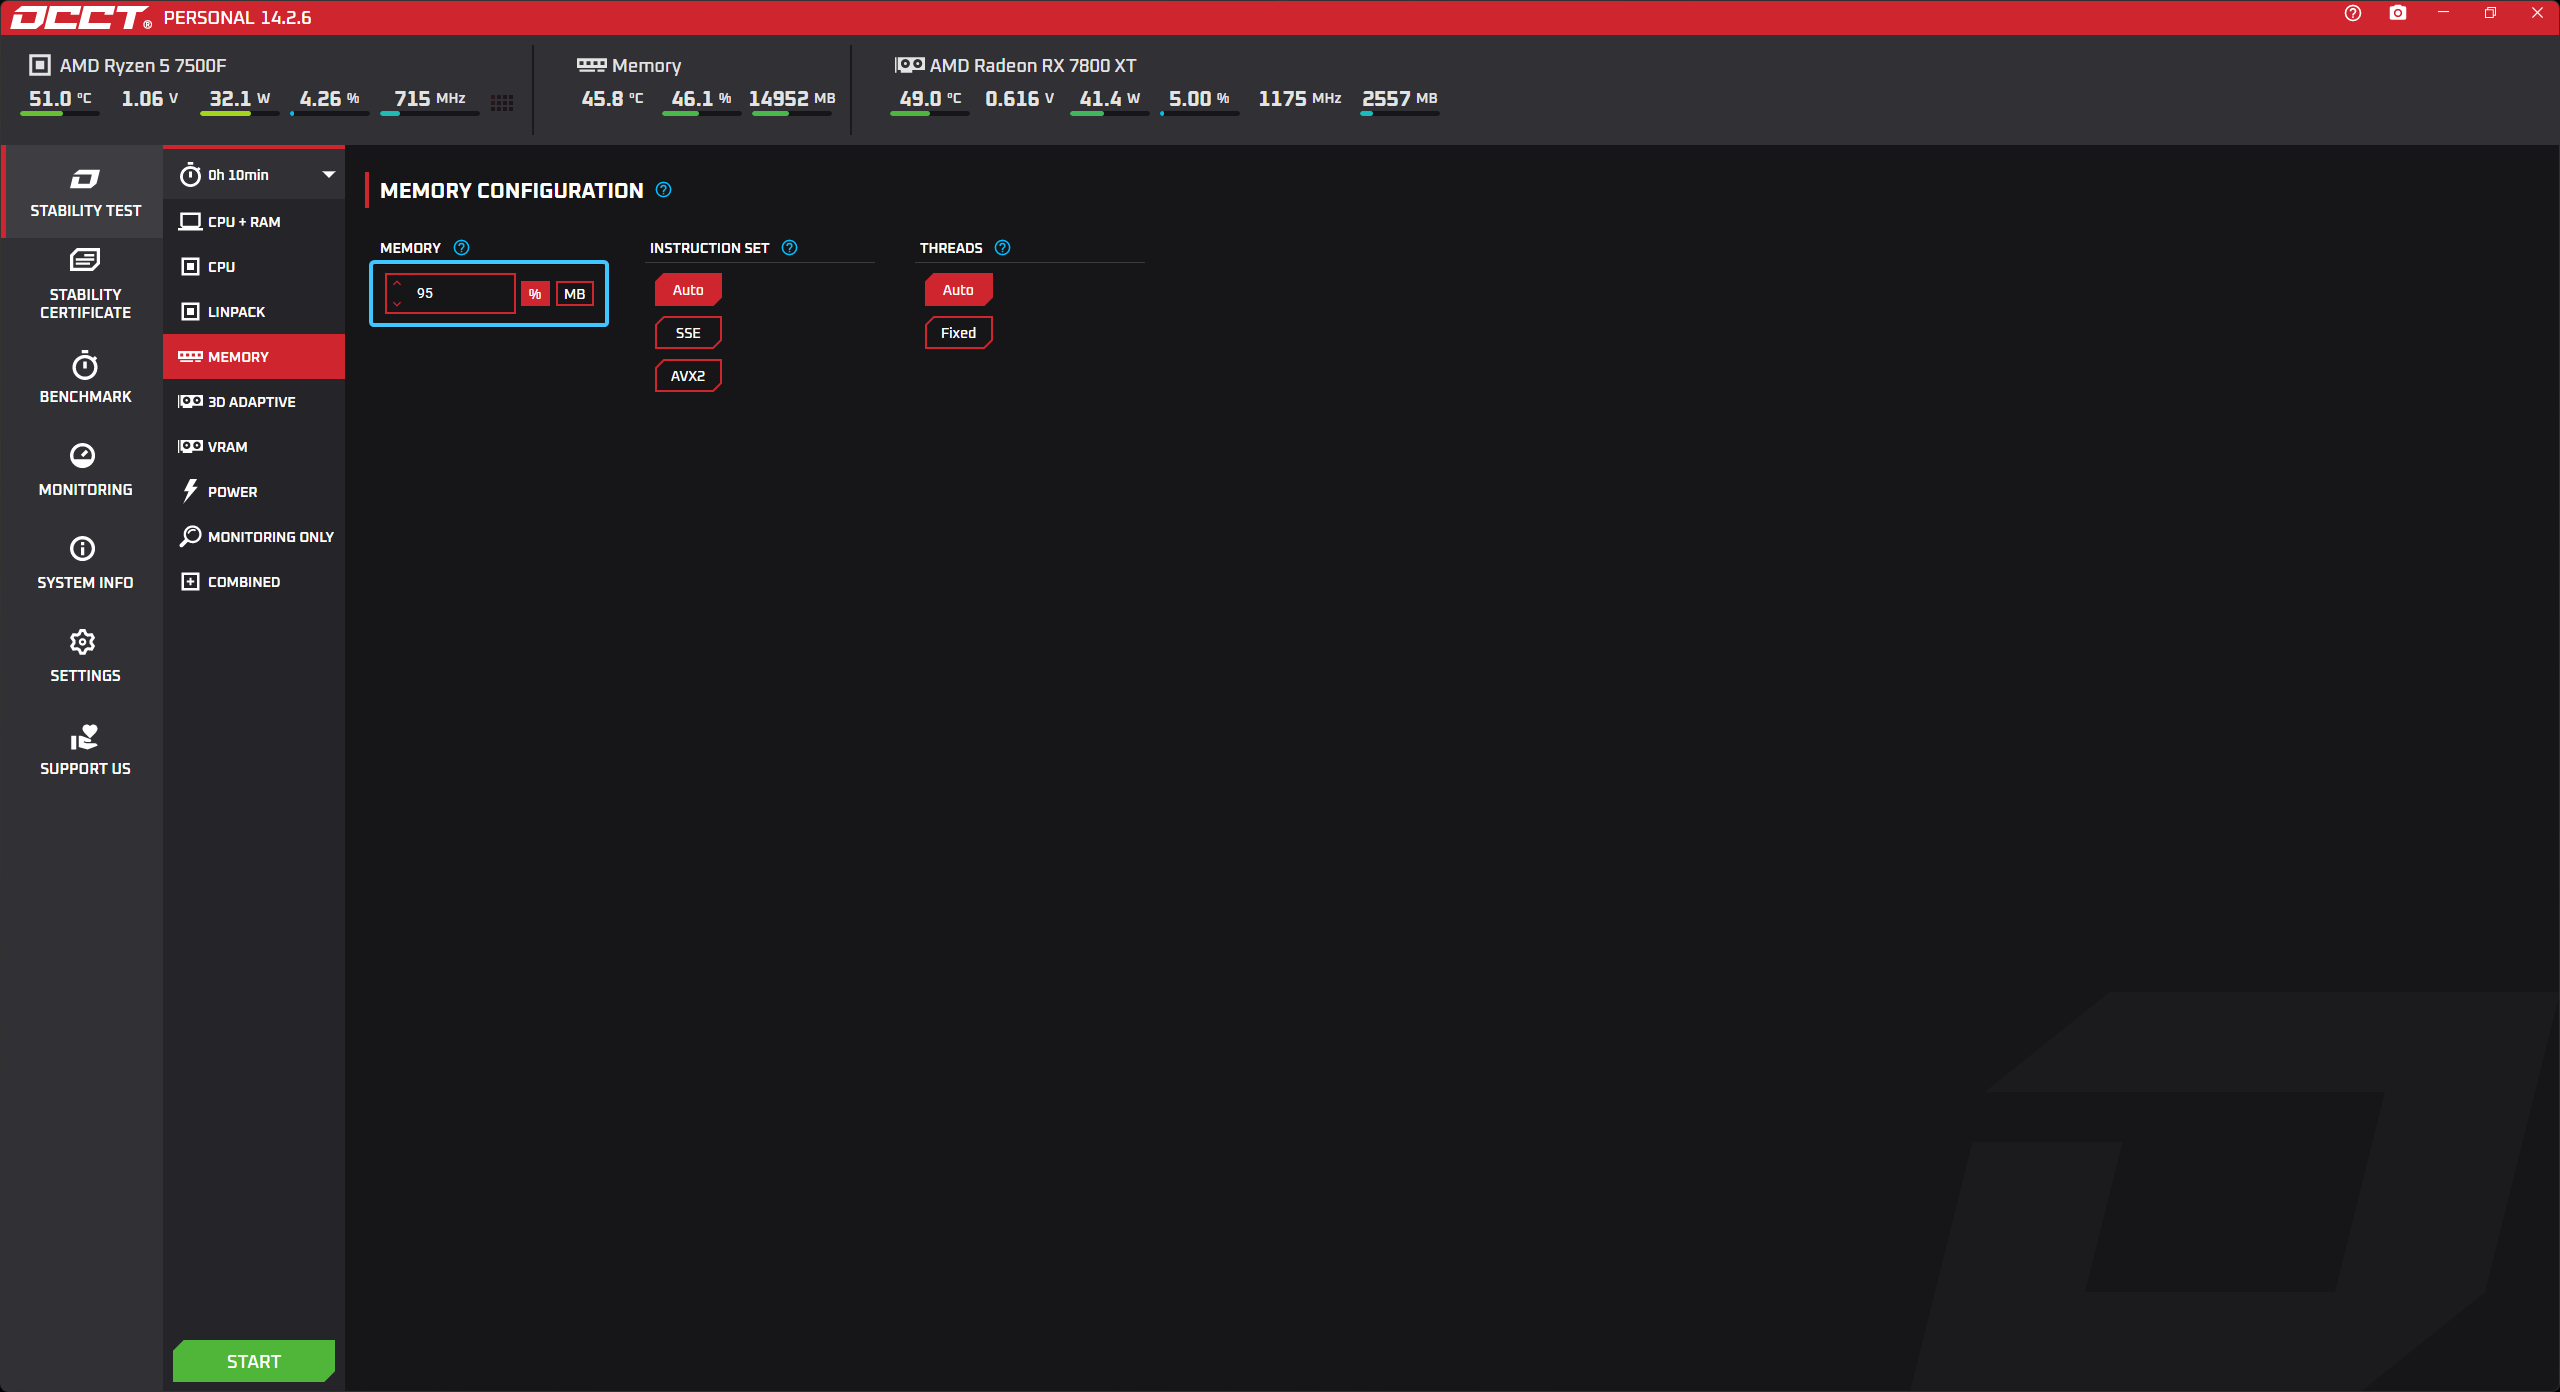Open the Monitoring gauge icon
The image size is (2560, 1392).
pyautogui.click(x=83, y=456)
